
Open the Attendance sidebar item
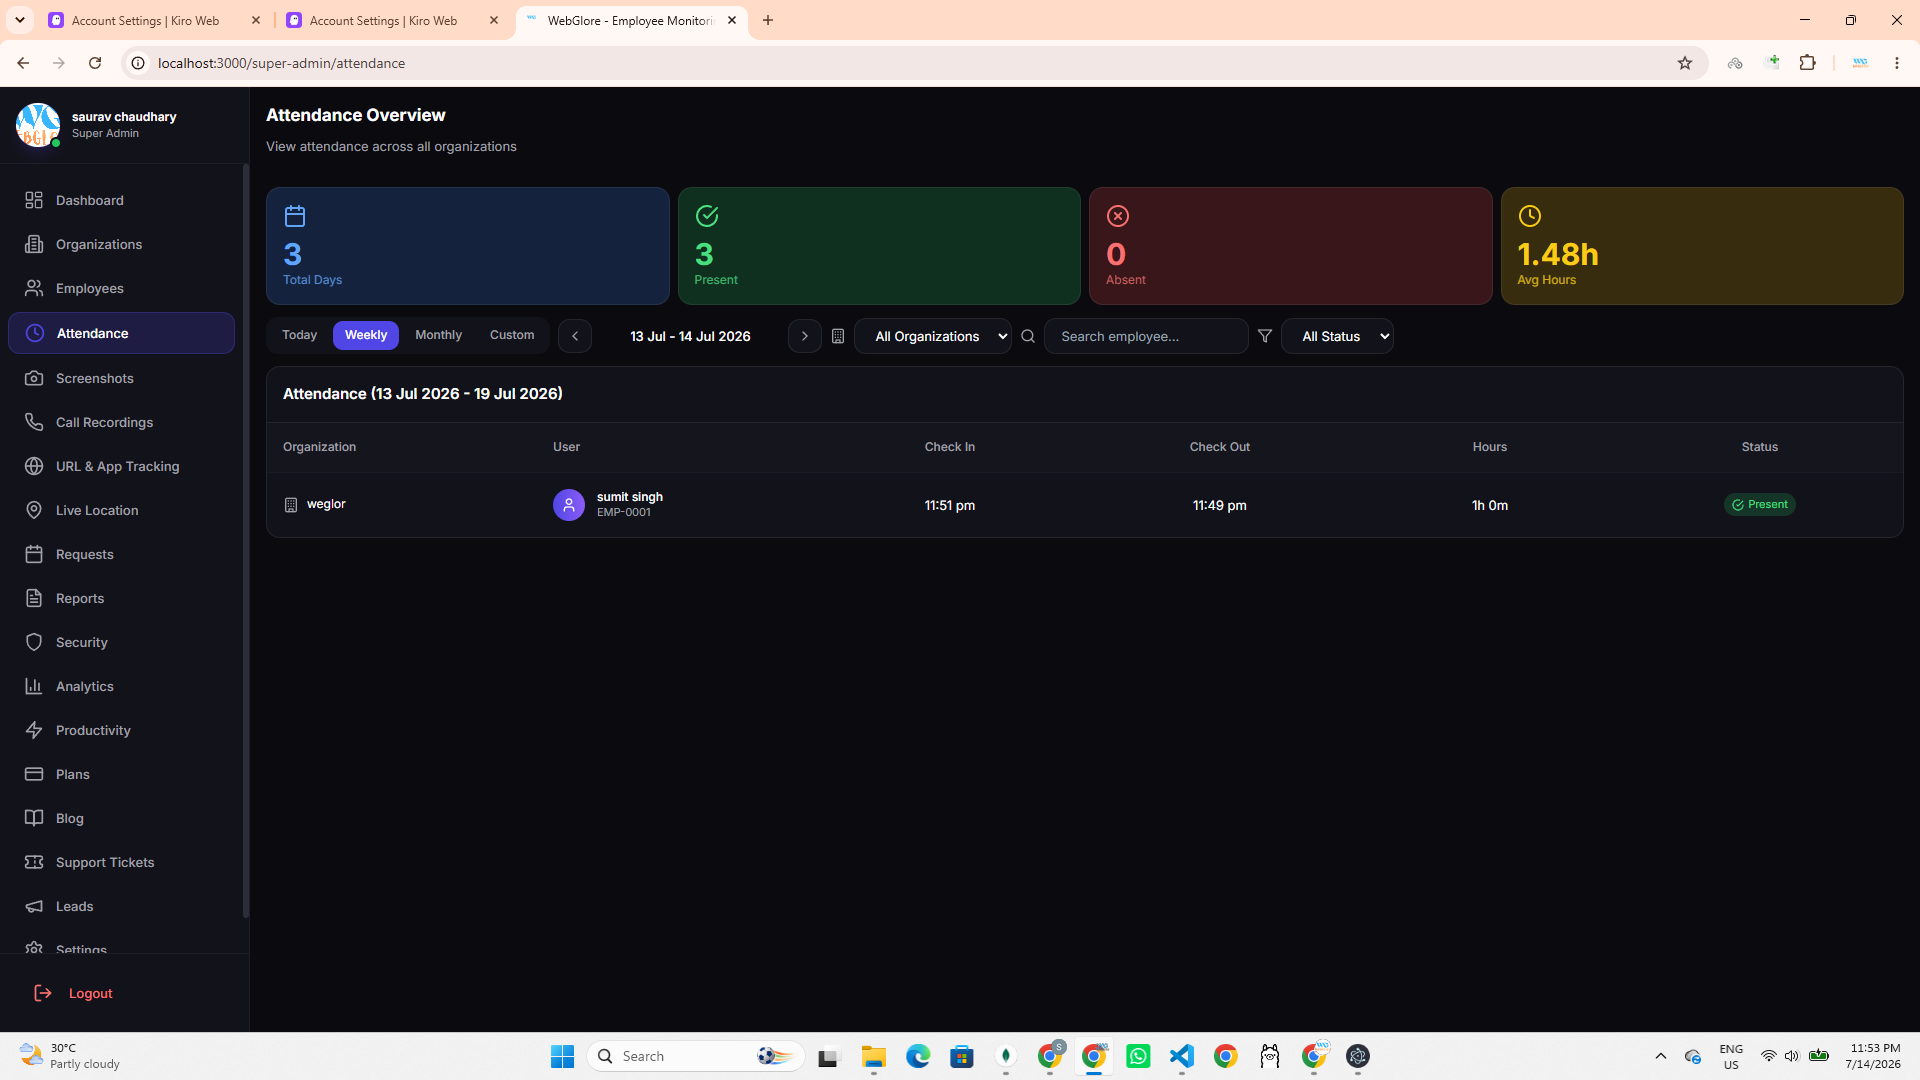121,333
